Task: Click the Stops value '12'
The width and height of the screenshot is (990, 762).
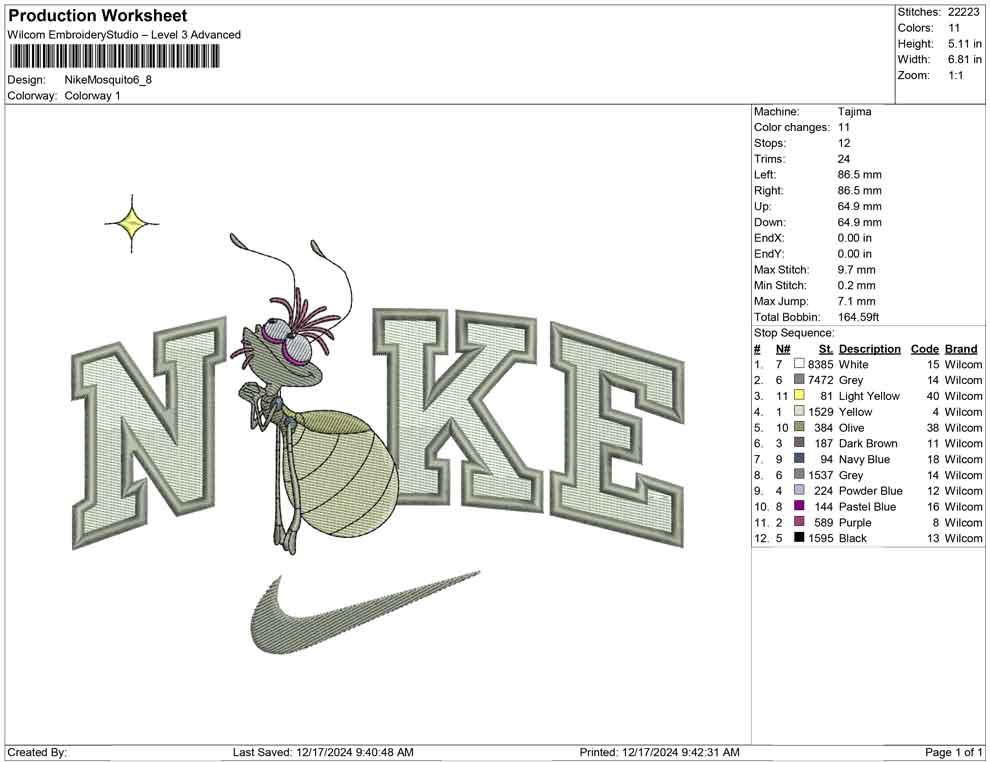Action: [844, 143]
